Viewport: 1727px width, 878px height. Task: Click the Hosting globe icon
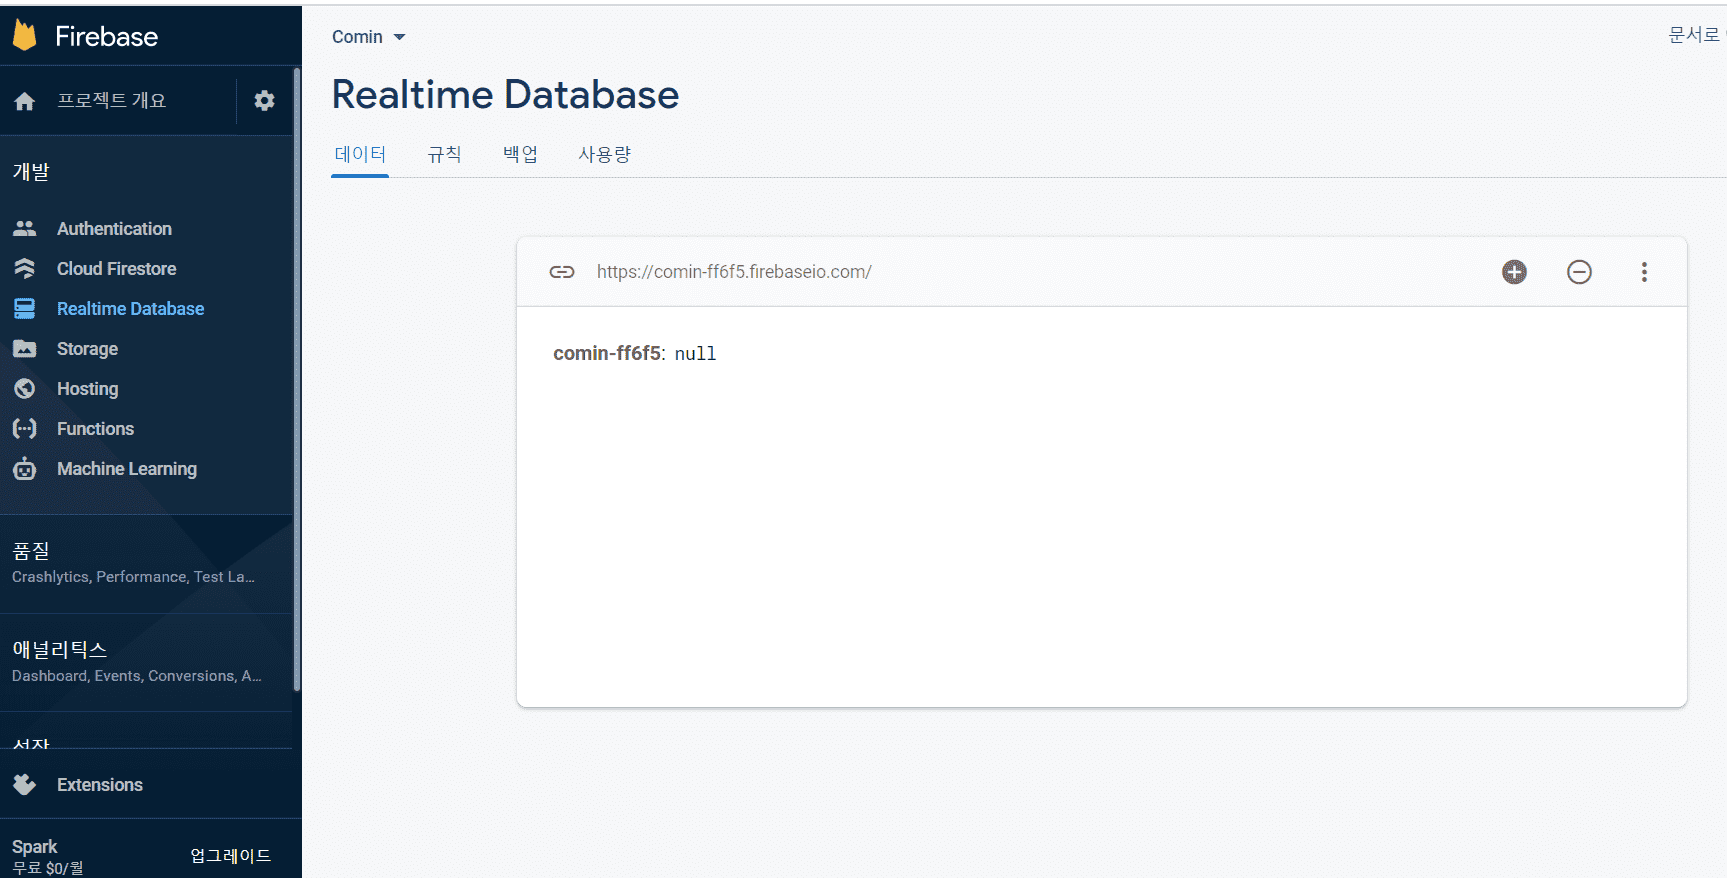pos(25,389)
